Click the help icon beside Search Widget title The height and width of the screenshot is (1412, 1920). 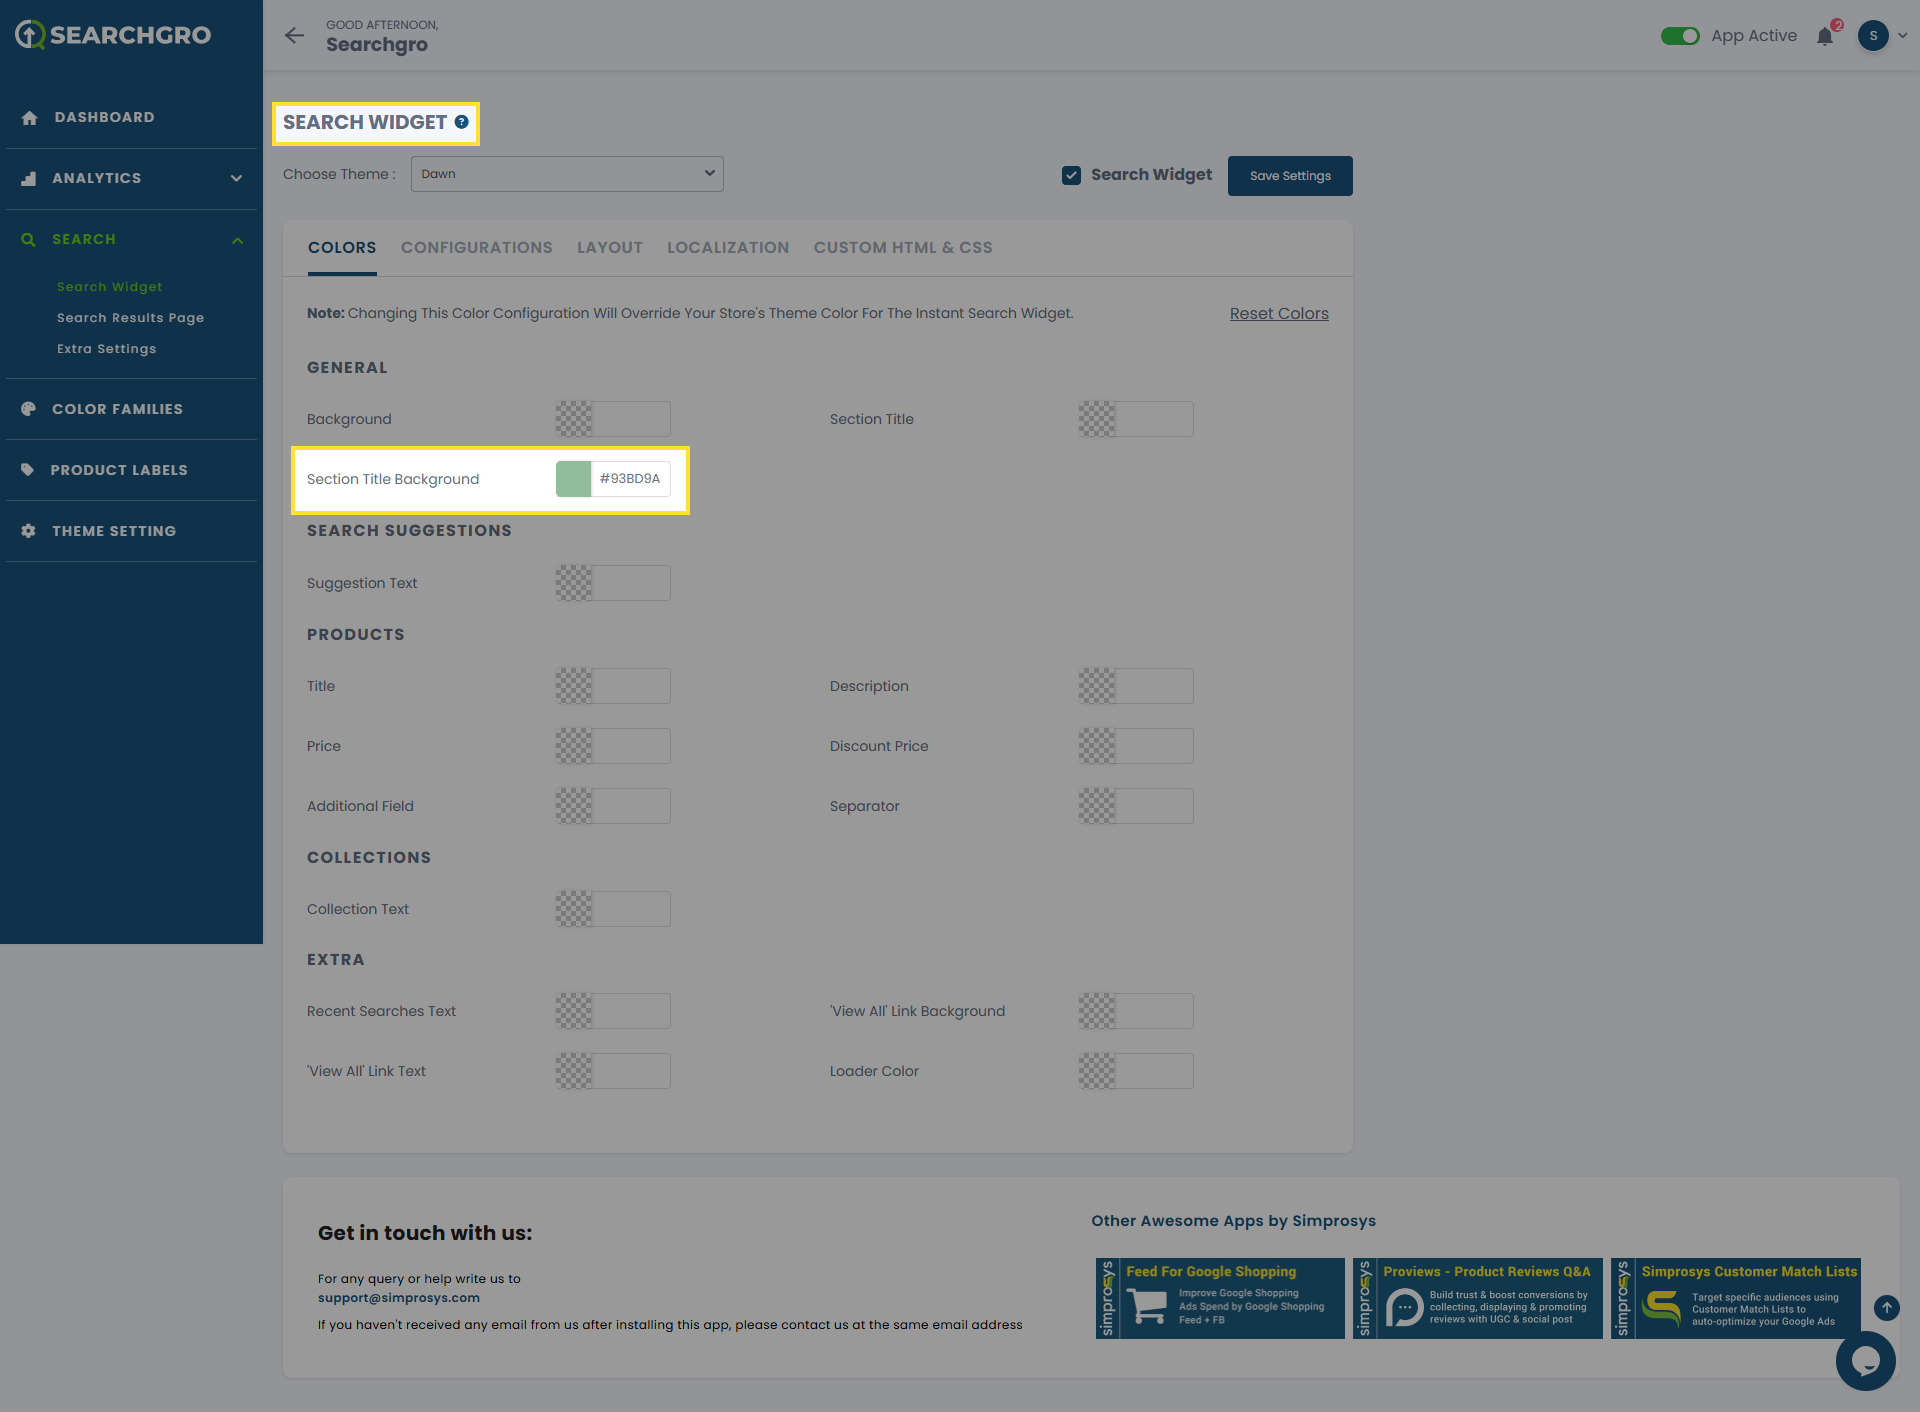[x=461, y=122]
